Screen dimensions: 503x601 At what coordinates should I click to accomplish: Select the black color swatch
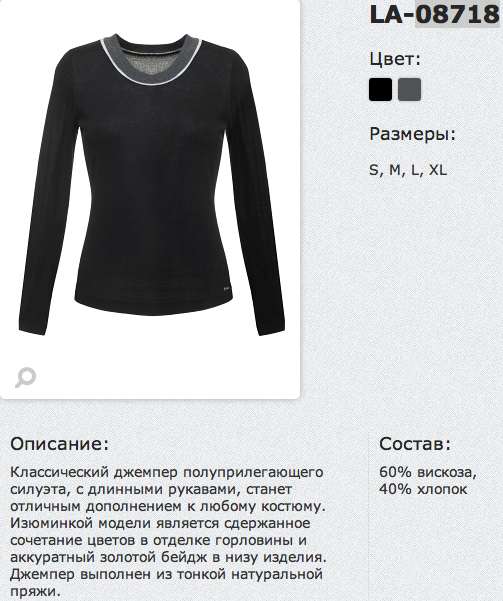pos(380,89)
